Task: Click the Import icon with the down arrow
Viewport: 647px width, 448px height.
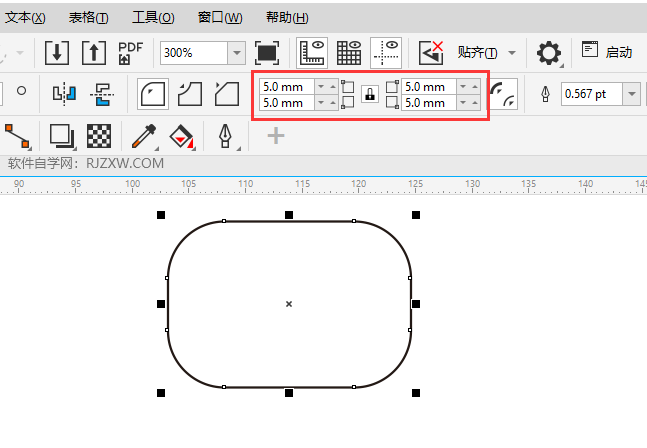Action: coord(57,53)
